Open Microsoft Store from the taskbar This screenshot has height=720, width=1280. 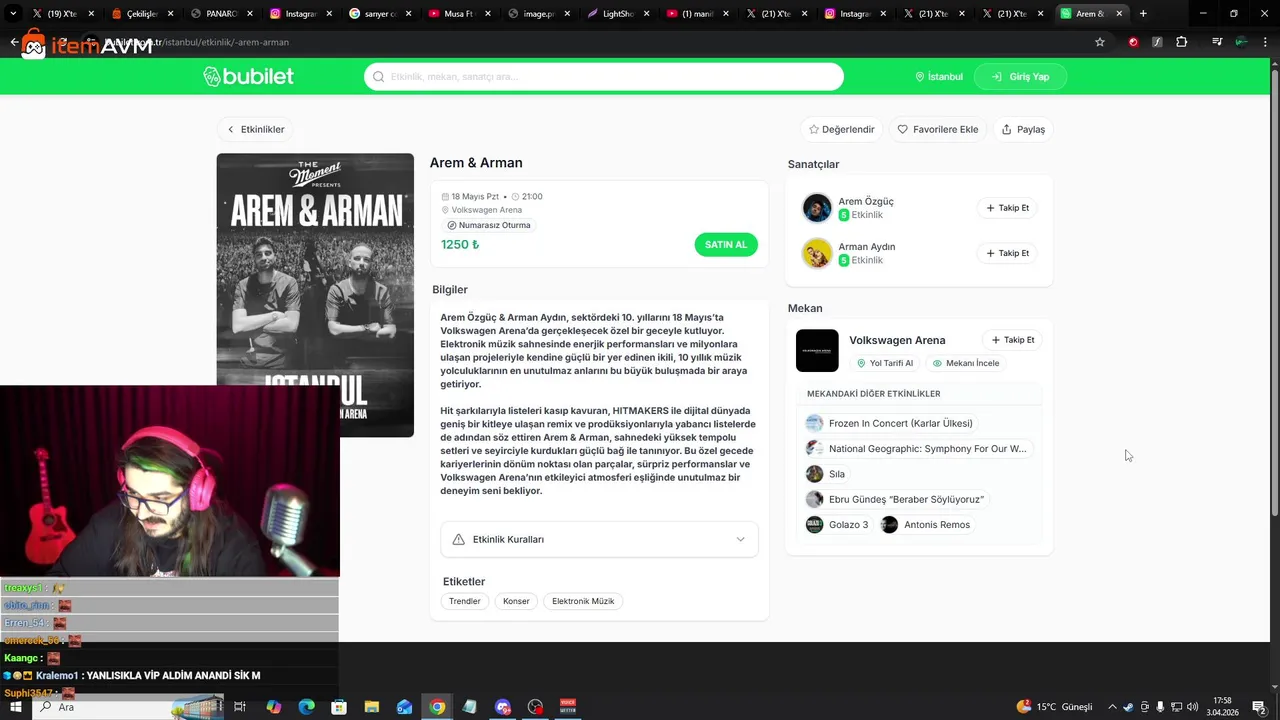[339, 707]
